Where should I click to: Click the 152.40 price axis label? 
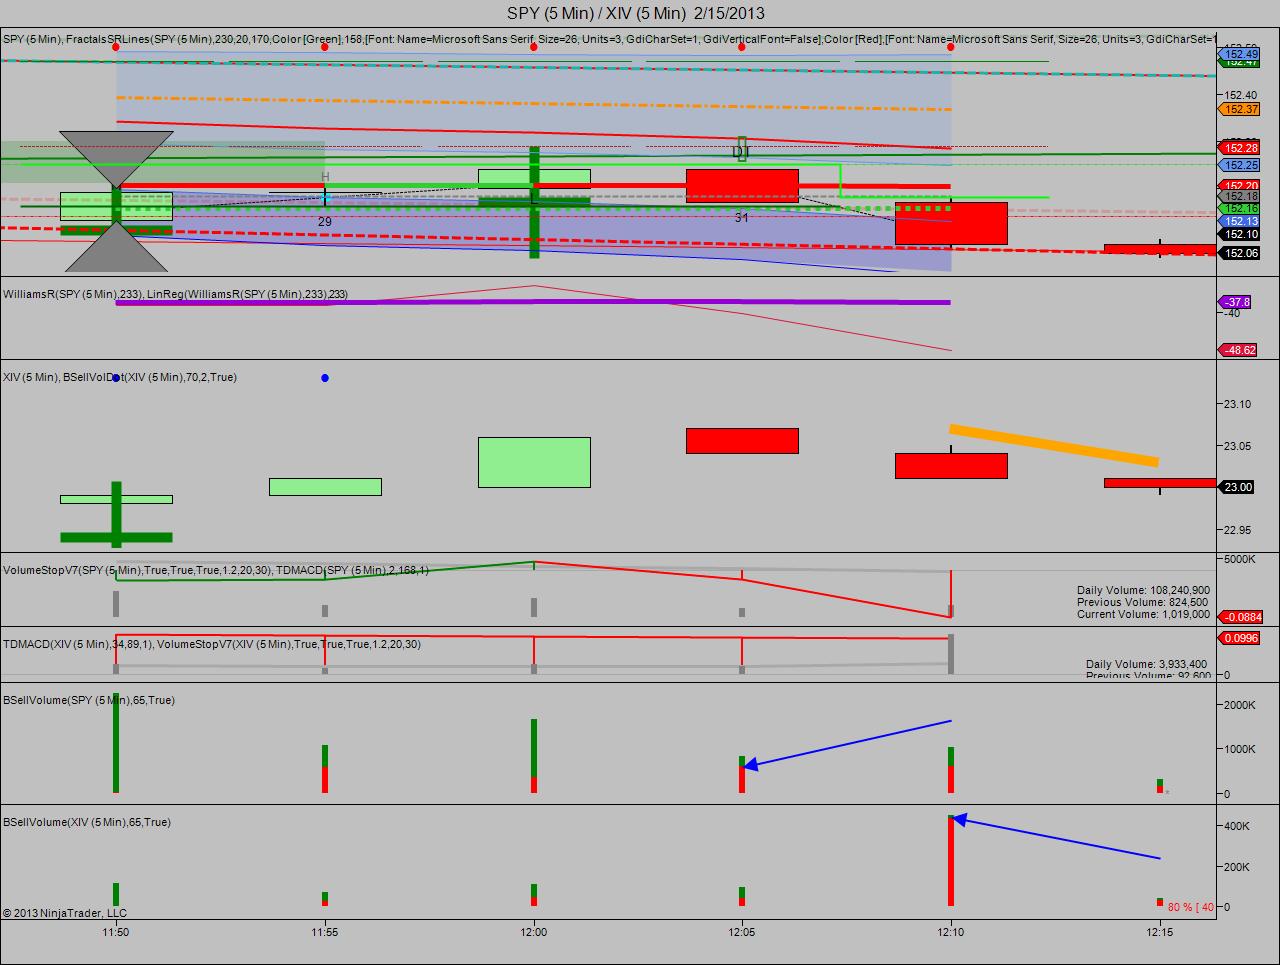(1241, 95)
